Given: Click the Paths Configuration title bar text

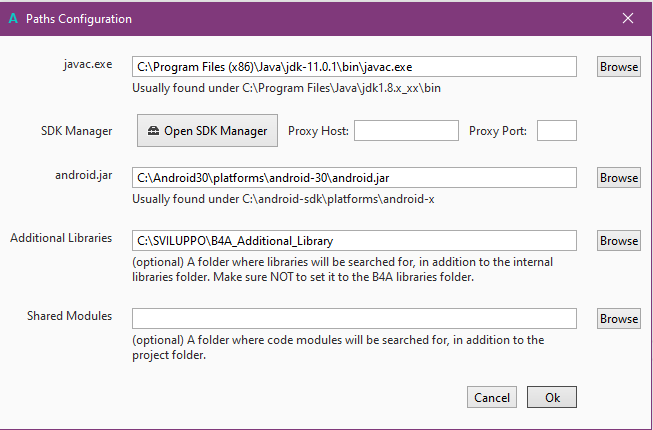Looking at the screenshot, I should coord(79,18).
